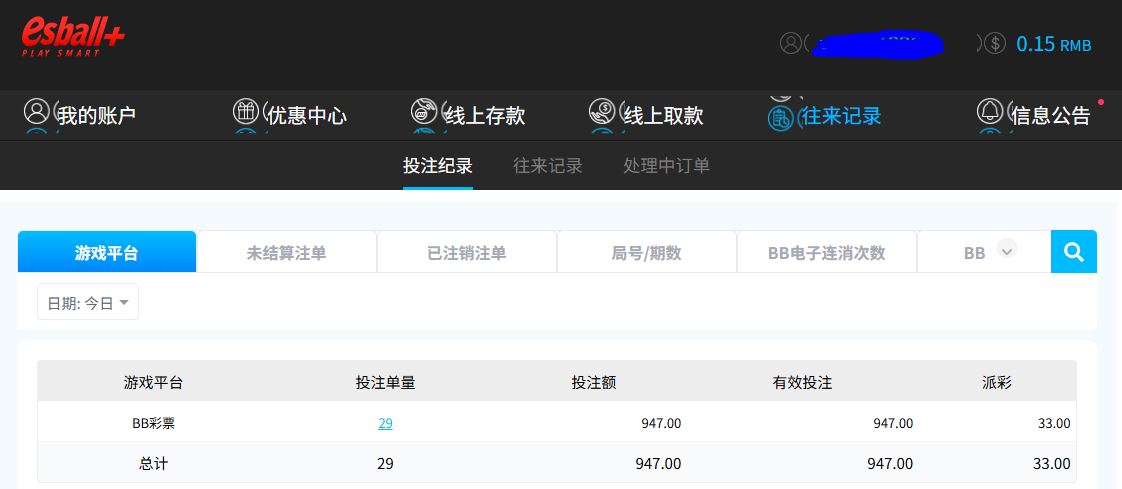The image size is (1122, 489).
Task: Select the 未结算注单 filter tab
Action: click(x=286, y=253)
